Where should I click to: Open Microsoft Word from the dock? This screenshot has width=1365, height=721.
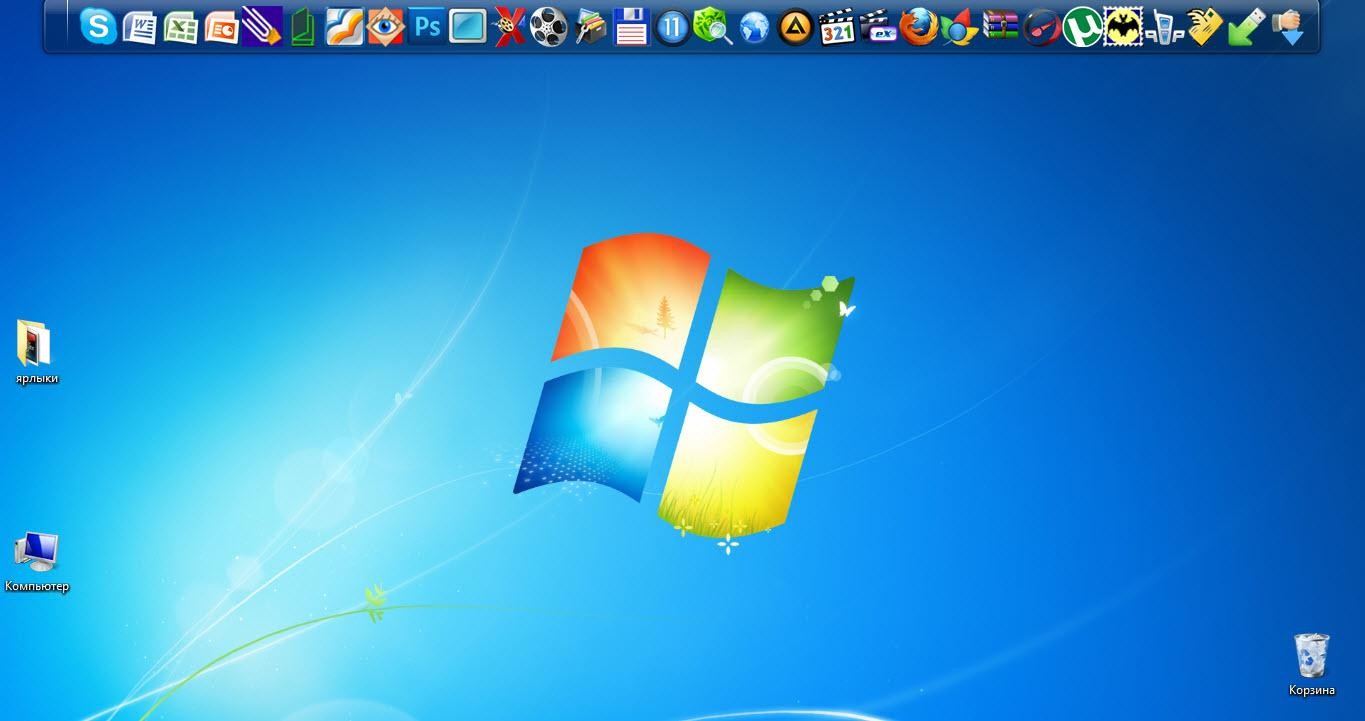click(139, 26)
